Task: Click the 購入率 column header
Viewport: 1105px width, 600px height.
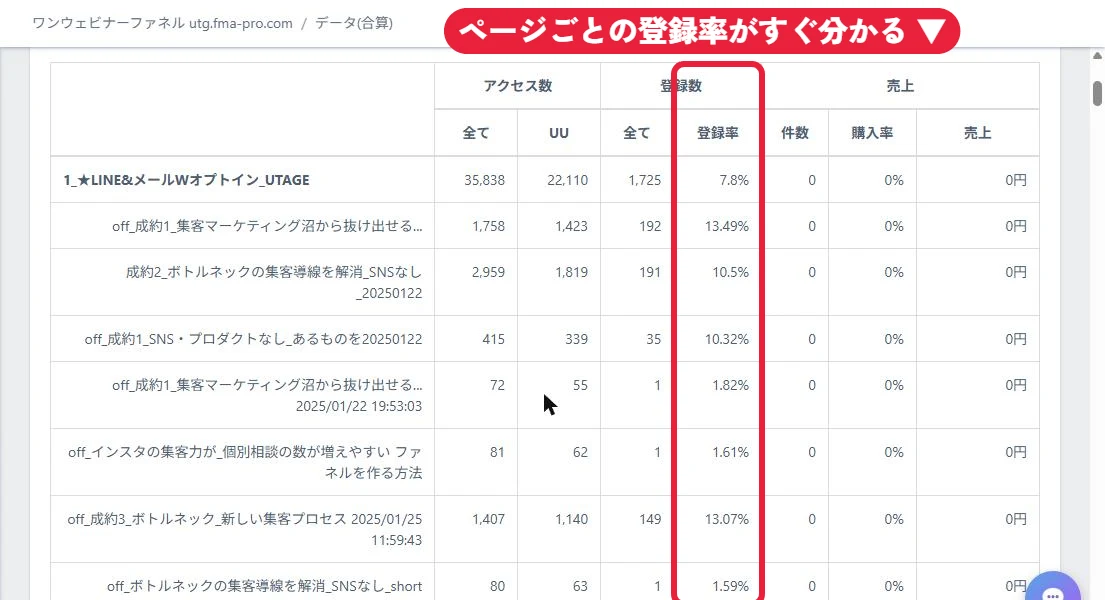Action: (872, 133)
